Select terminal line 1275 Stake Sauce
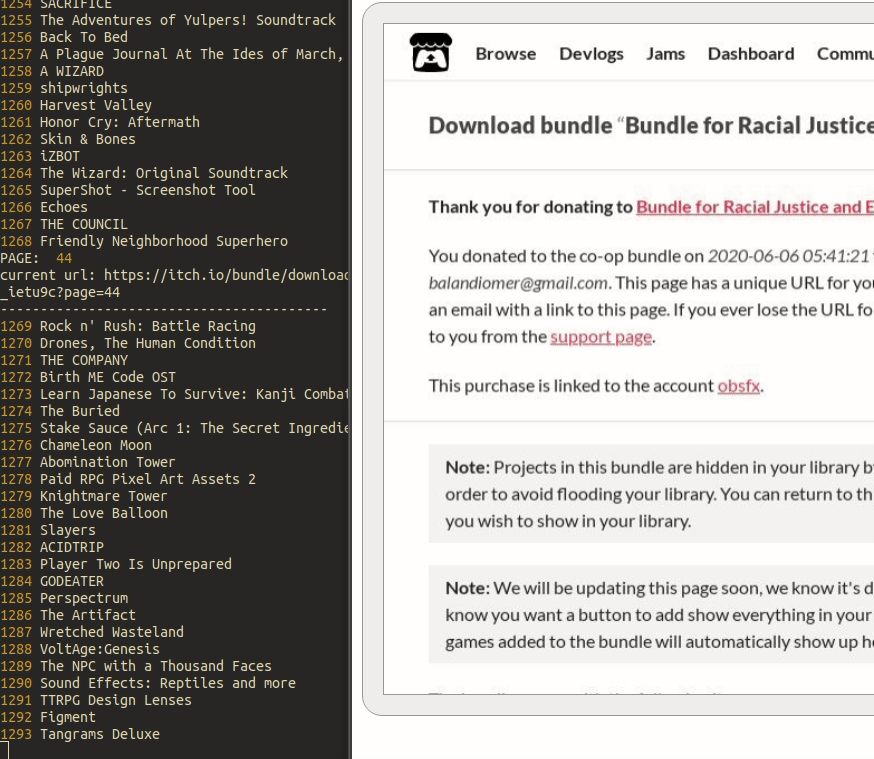This screenshot has width=874, height=759. click(174, 428)
